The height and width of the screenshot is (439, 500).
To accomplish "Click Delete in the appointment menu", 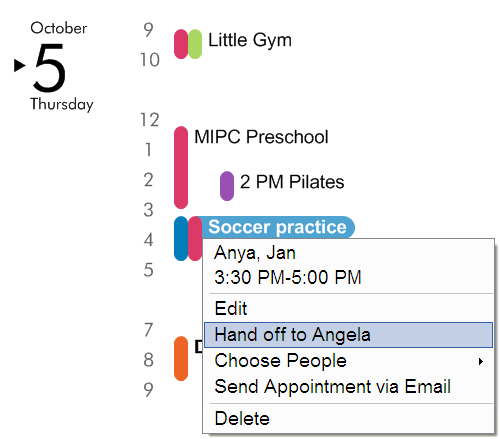I will coord(348,418).
